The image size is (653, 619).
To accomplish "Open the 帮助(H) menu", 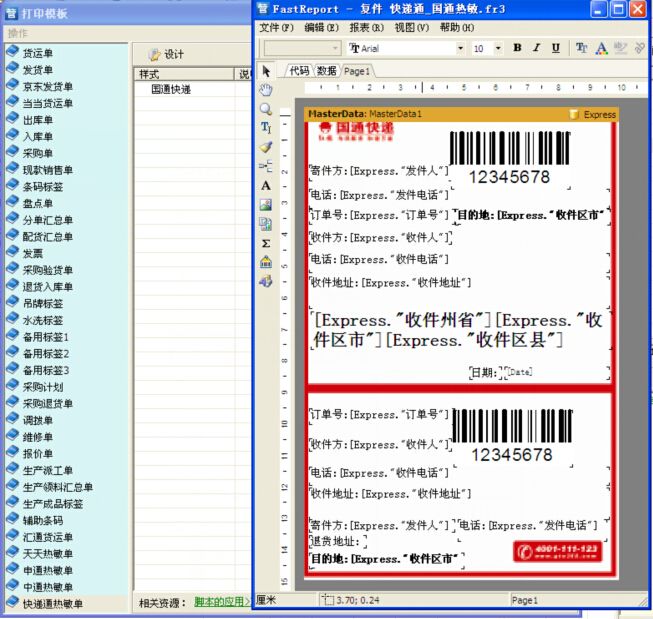I will [457, 27].
